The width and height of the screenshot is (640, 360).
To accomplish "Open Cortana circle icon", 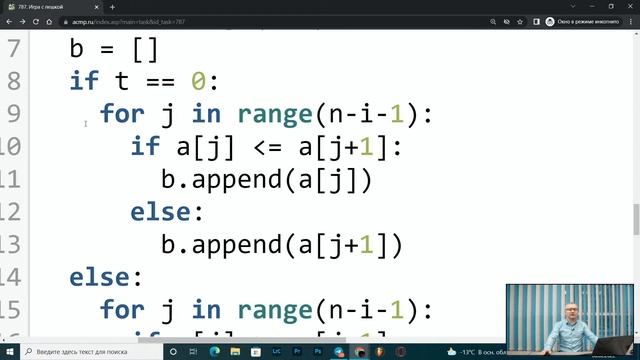I will (173, 351).
